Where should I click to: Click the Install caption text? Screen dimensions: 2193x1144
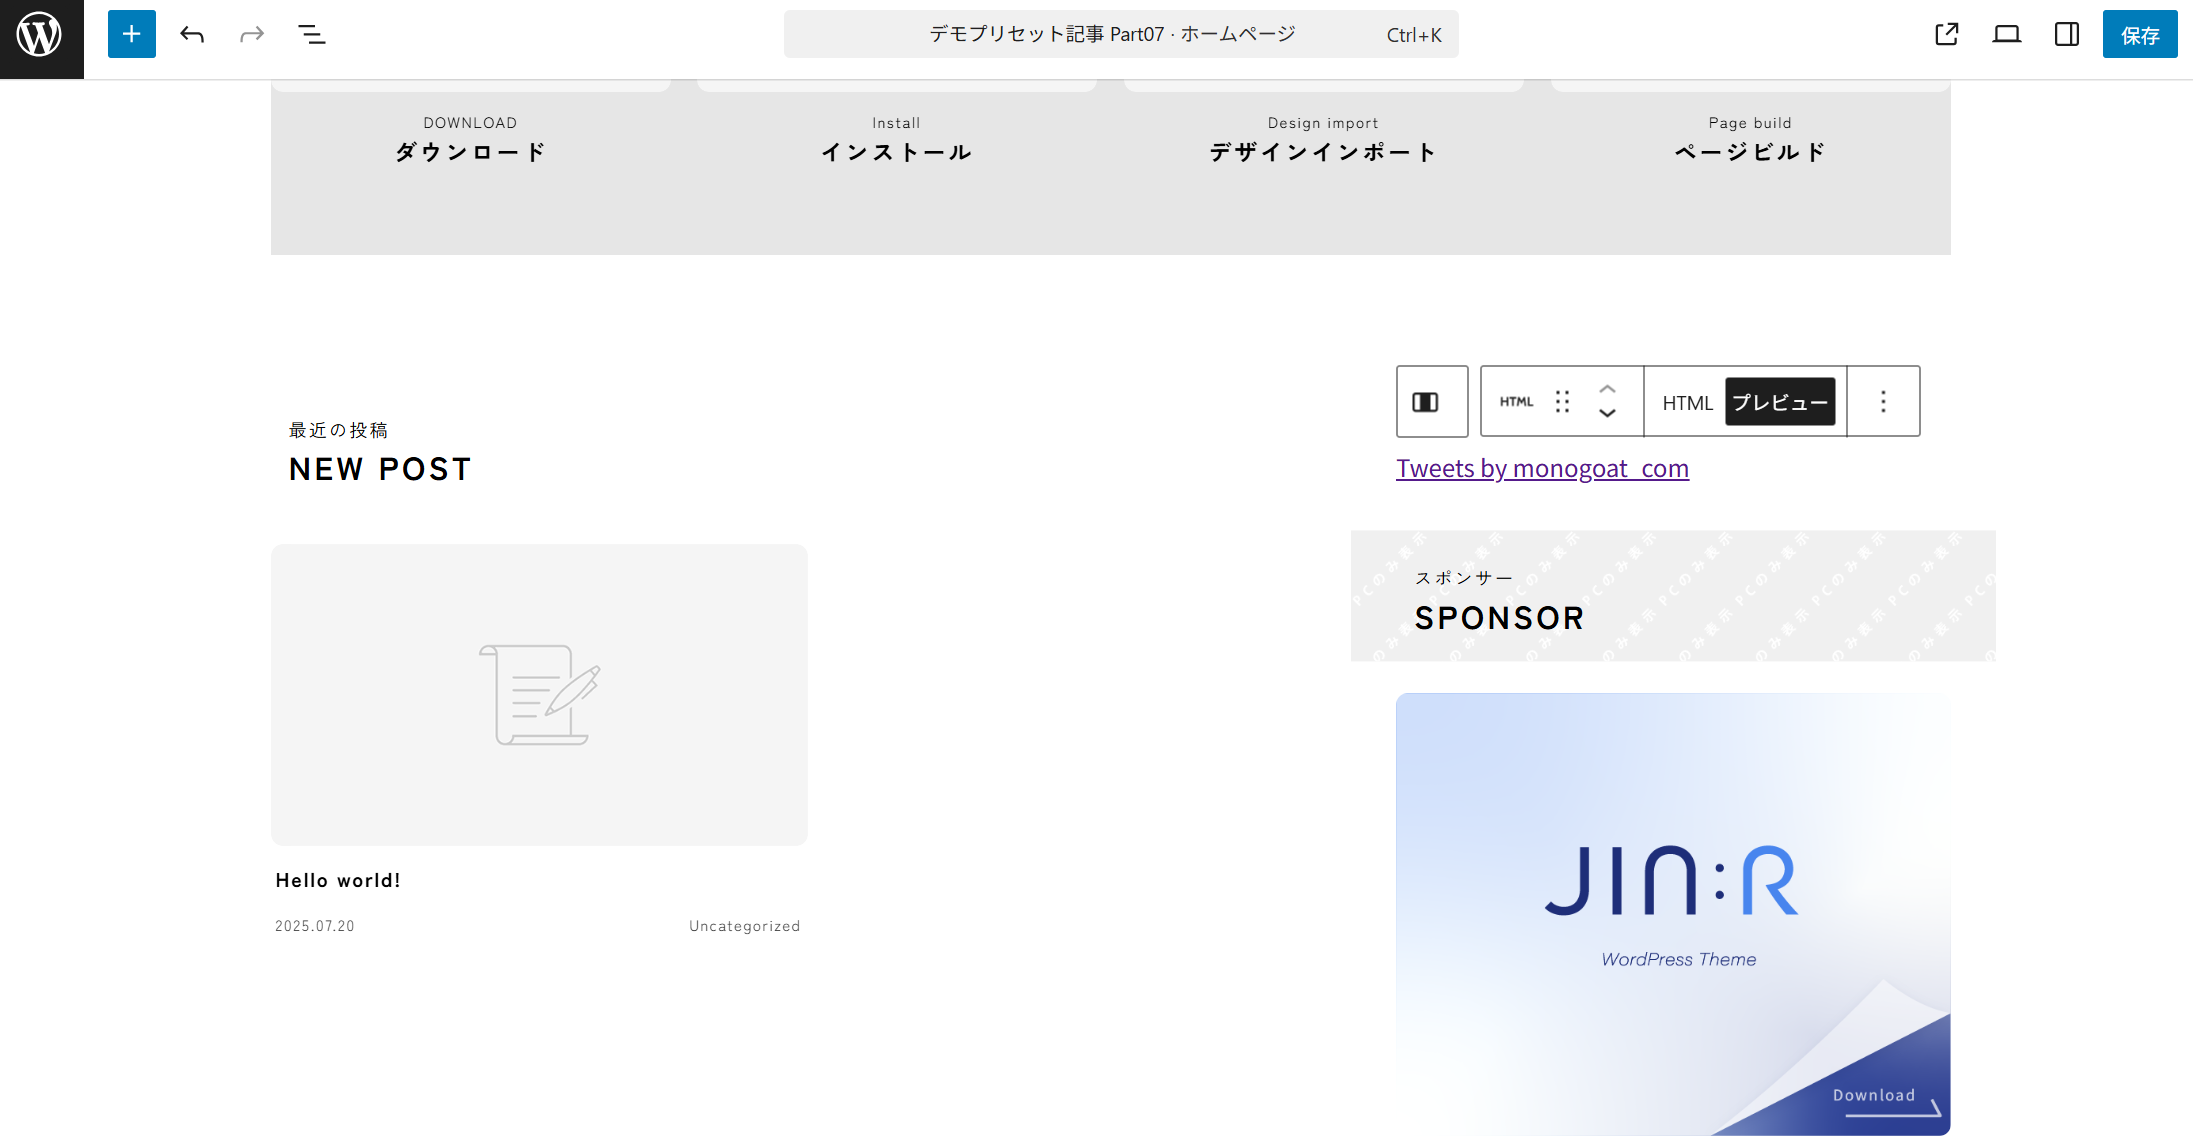tap(896, 123)
